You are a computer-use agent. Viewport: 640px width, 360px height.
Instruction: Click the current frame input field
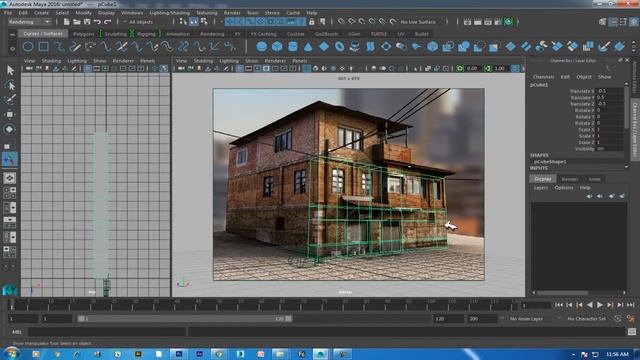pyautogui.click(x=536, y=305)
